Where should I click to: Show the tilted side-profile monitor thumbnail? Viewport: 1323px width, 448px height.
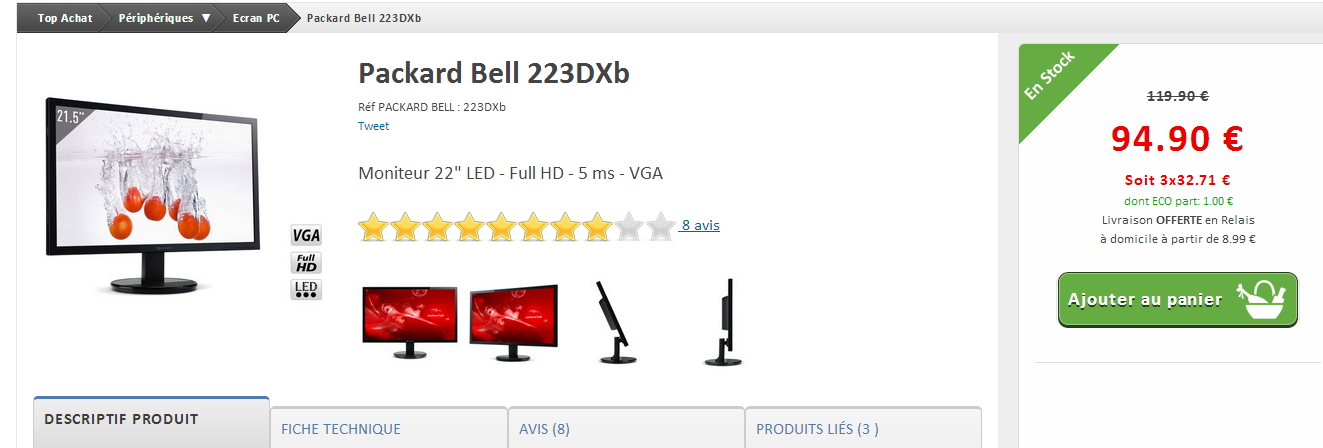(613, 321)
